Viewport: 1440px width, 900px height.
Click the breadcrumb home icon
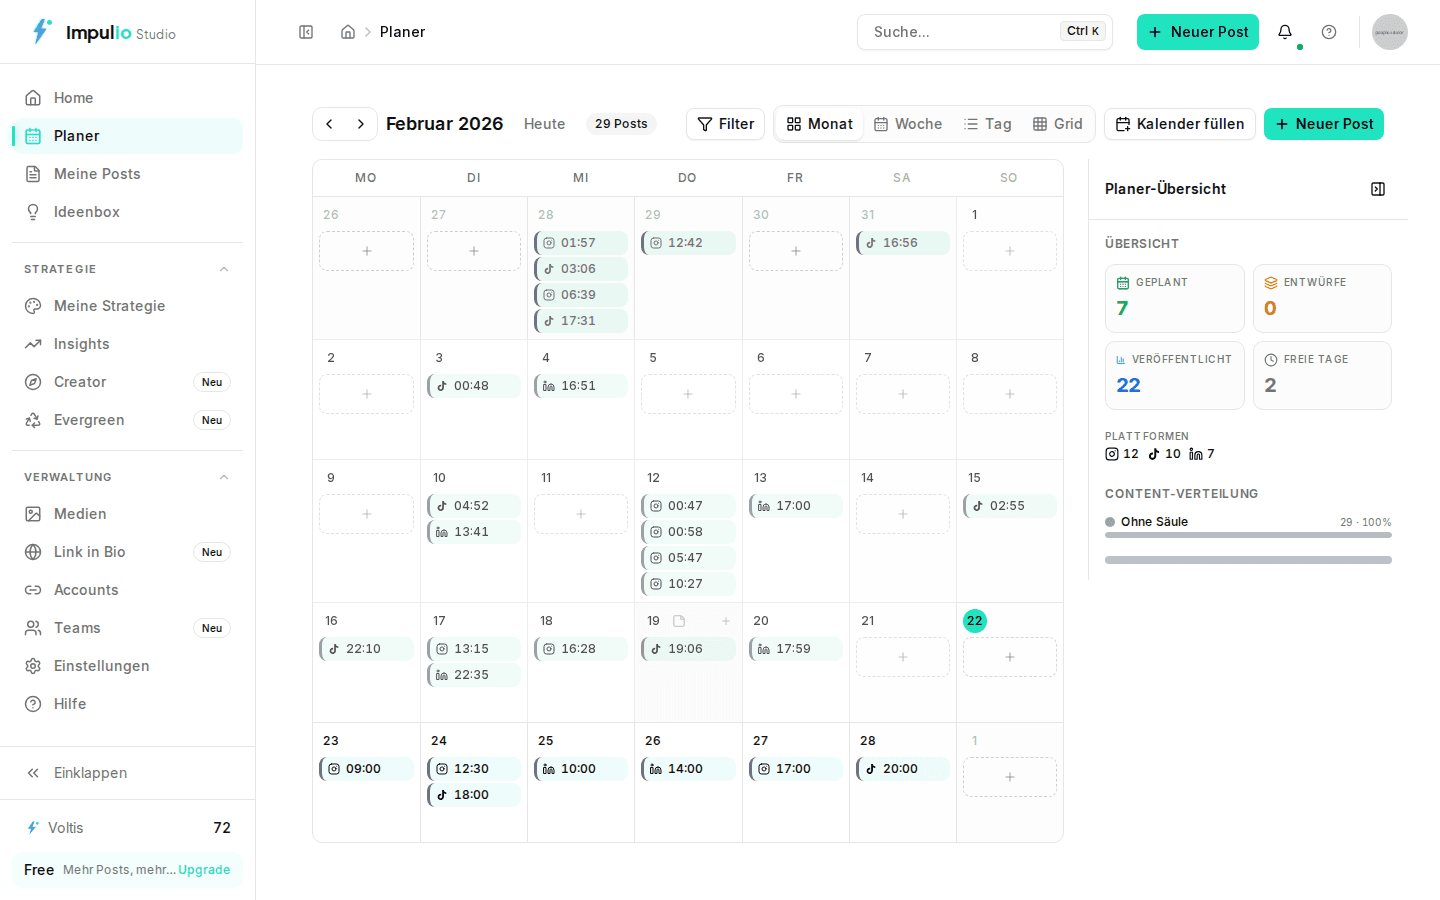347,31
